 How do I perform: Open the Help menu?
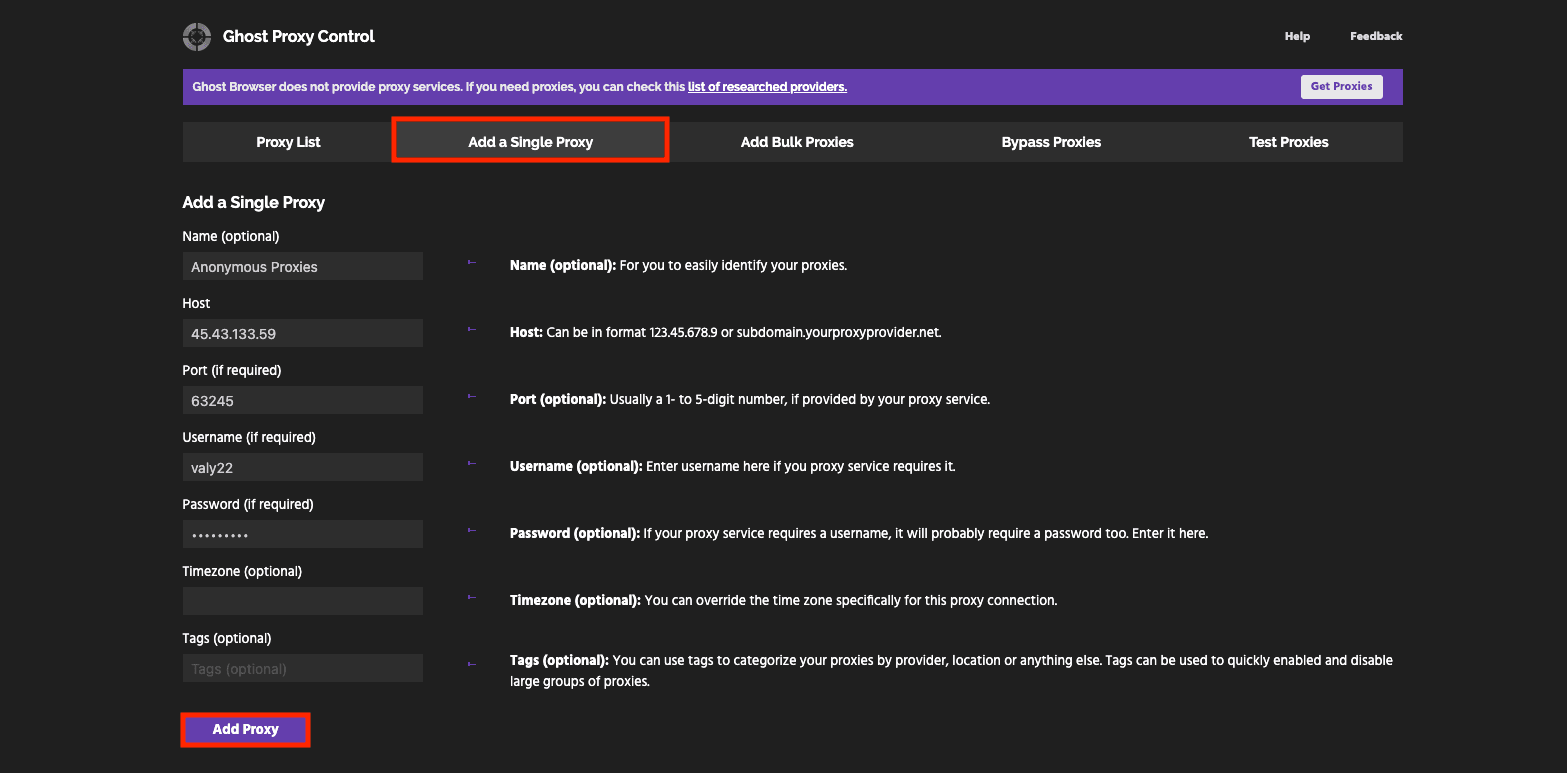pyautogui.click(x=1296, y=36)
